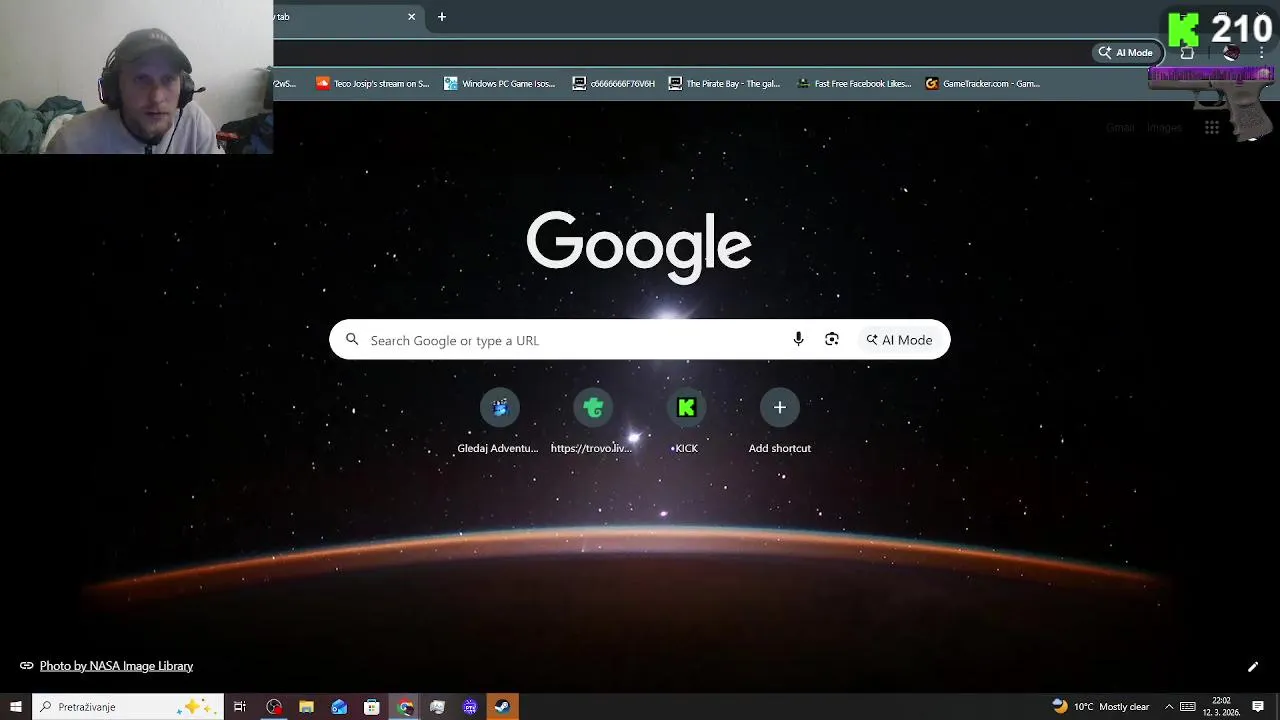Open GameTracker.com bookmark
1280x720 pixels.
click(x=983, y=84)
